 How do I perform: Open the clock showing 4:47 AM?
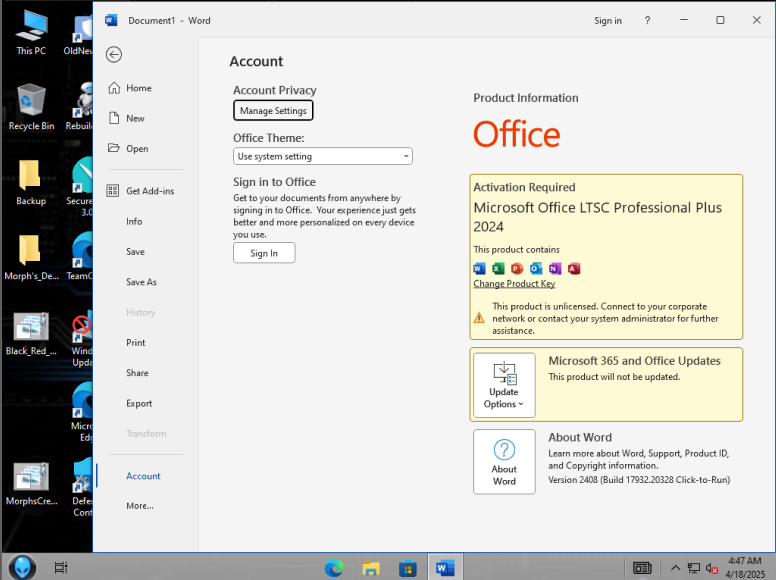coord(745,568)
